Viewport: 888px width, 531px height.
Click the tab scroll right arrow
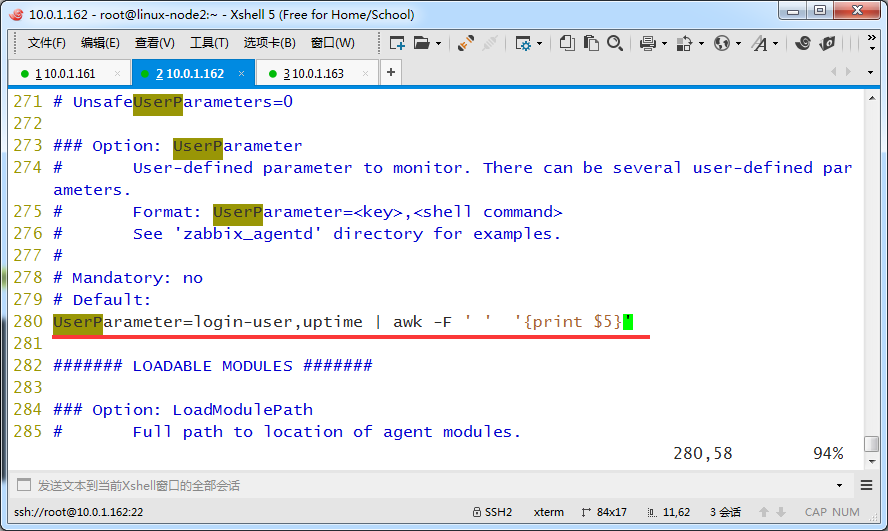click(x=848, y=71)
